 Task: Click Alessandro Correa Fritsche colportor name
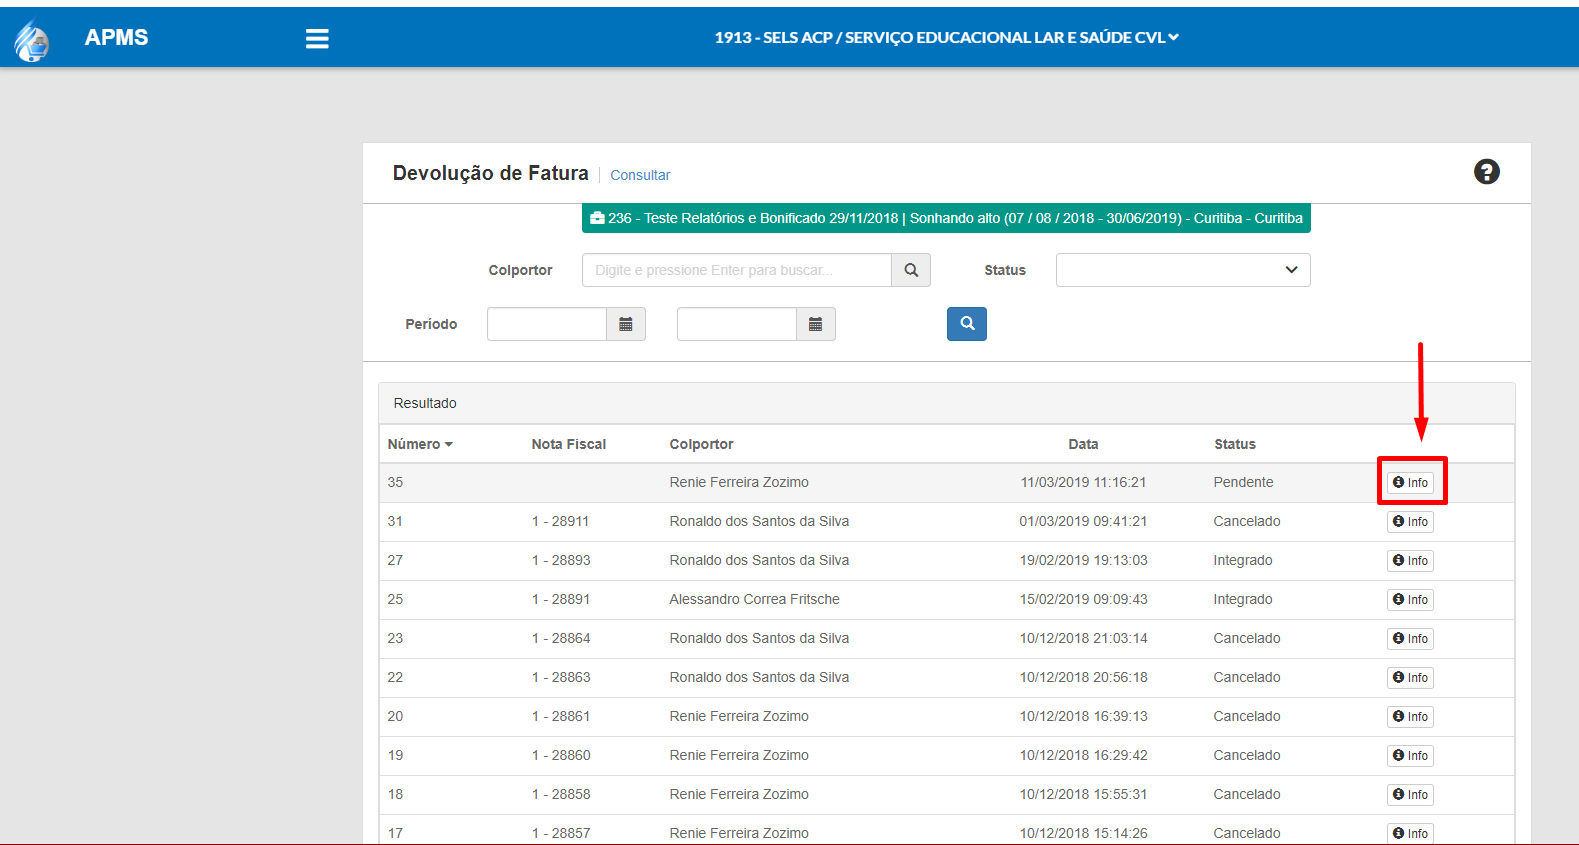coord(754,599)
